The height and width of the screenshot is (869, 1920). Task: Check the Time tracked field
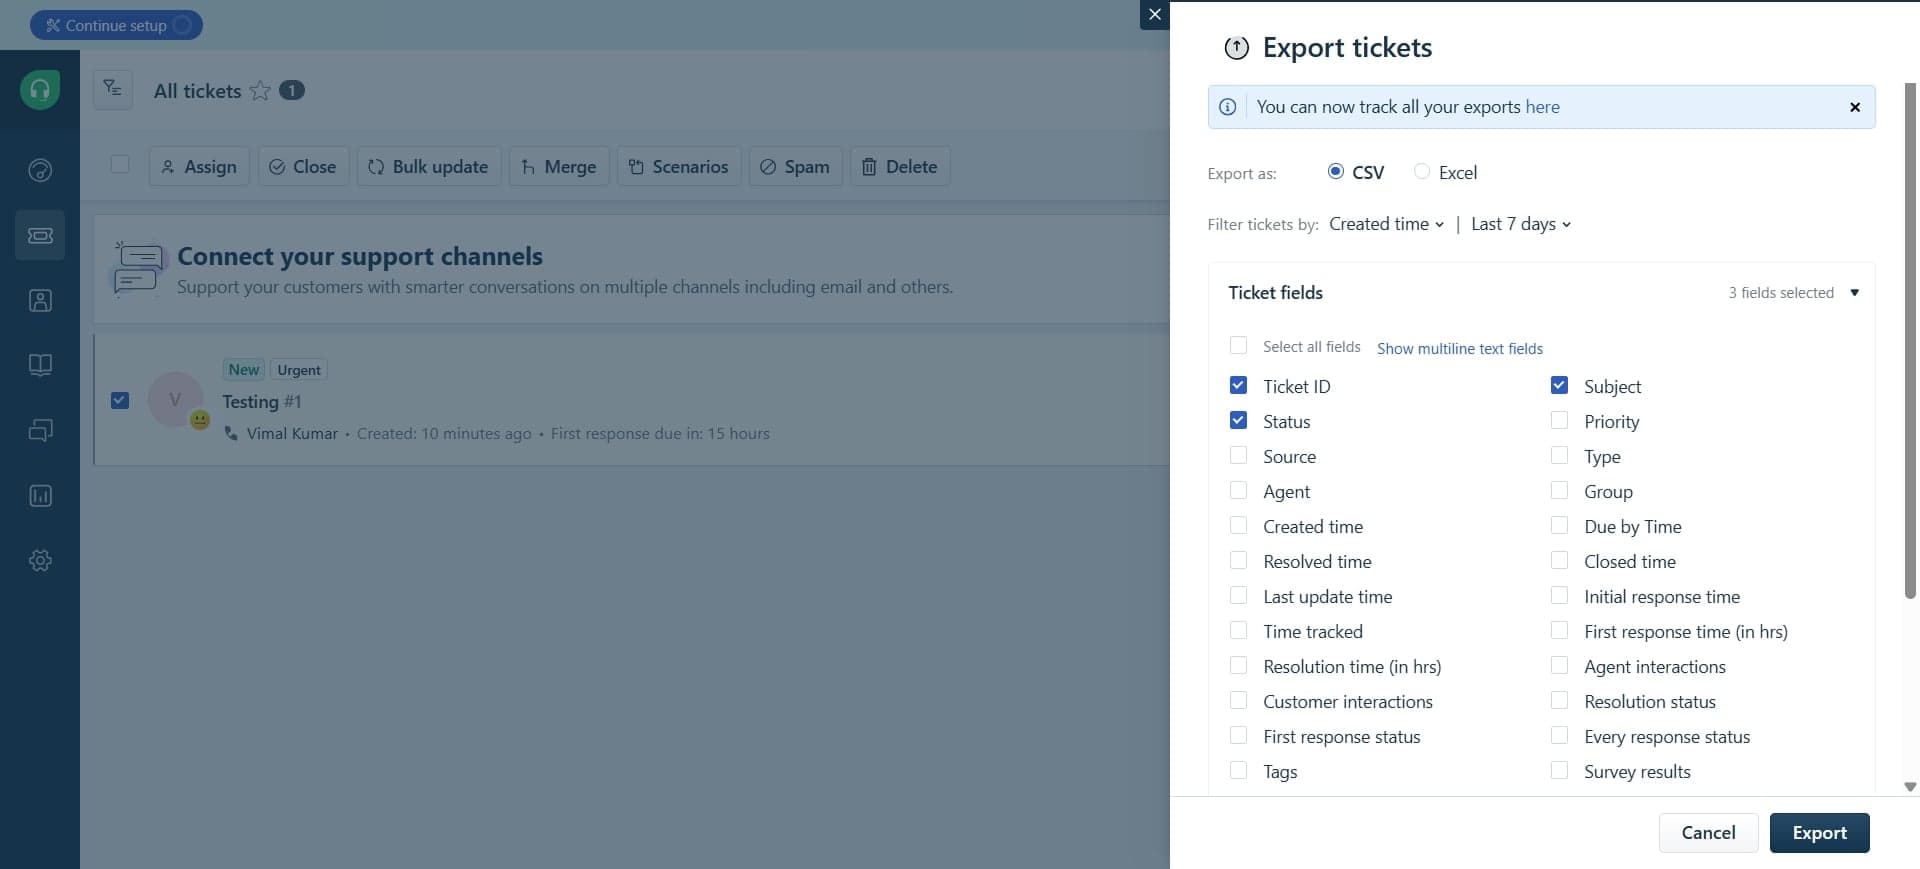tap(1238, 630)
